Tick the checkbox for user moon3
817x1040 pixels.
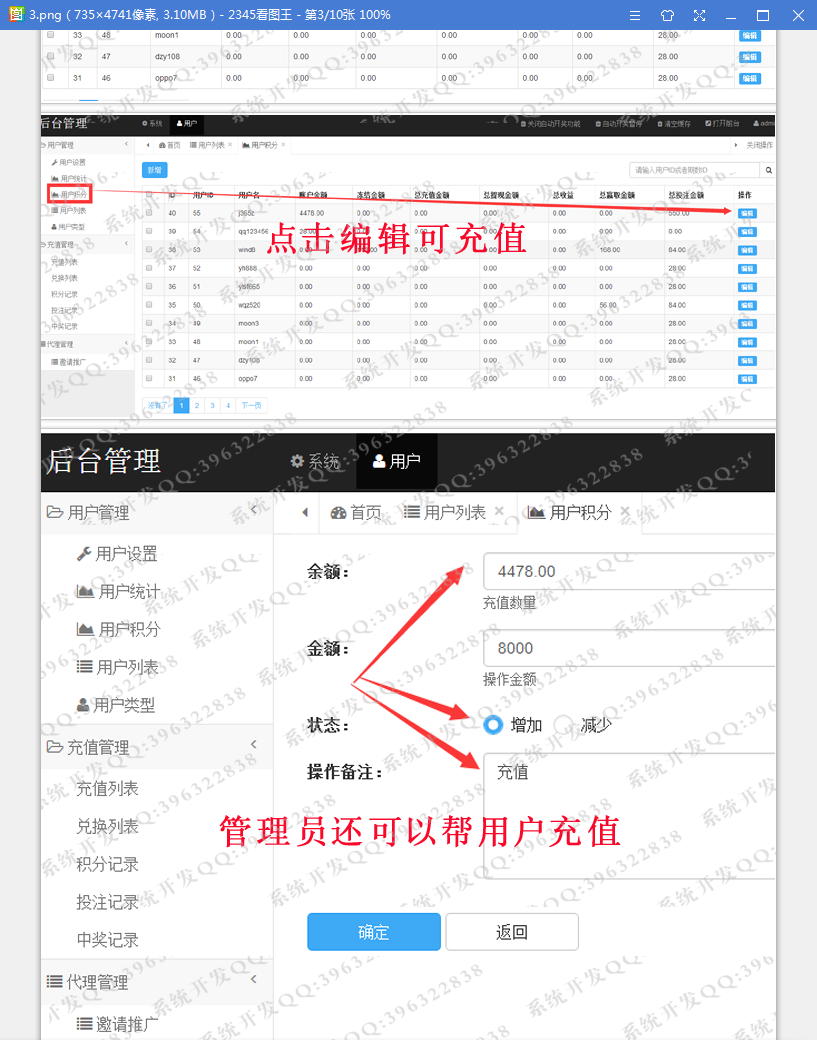click(x=149, y=324)
